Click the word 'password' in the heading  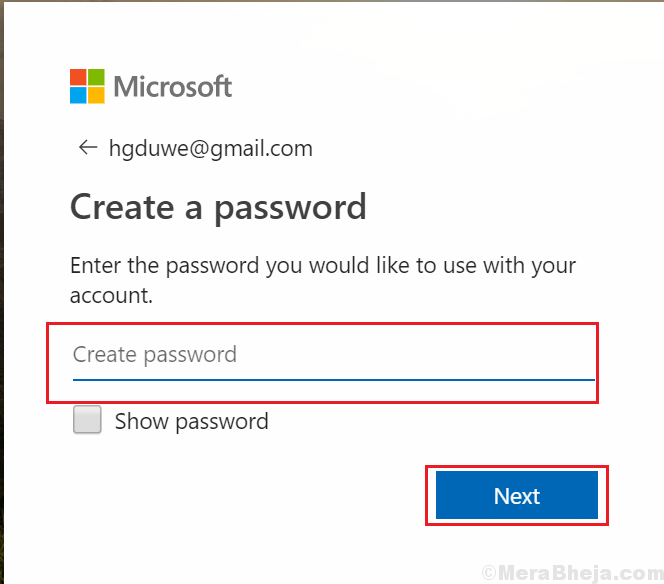pyautogui.click(x=290, y=209)
